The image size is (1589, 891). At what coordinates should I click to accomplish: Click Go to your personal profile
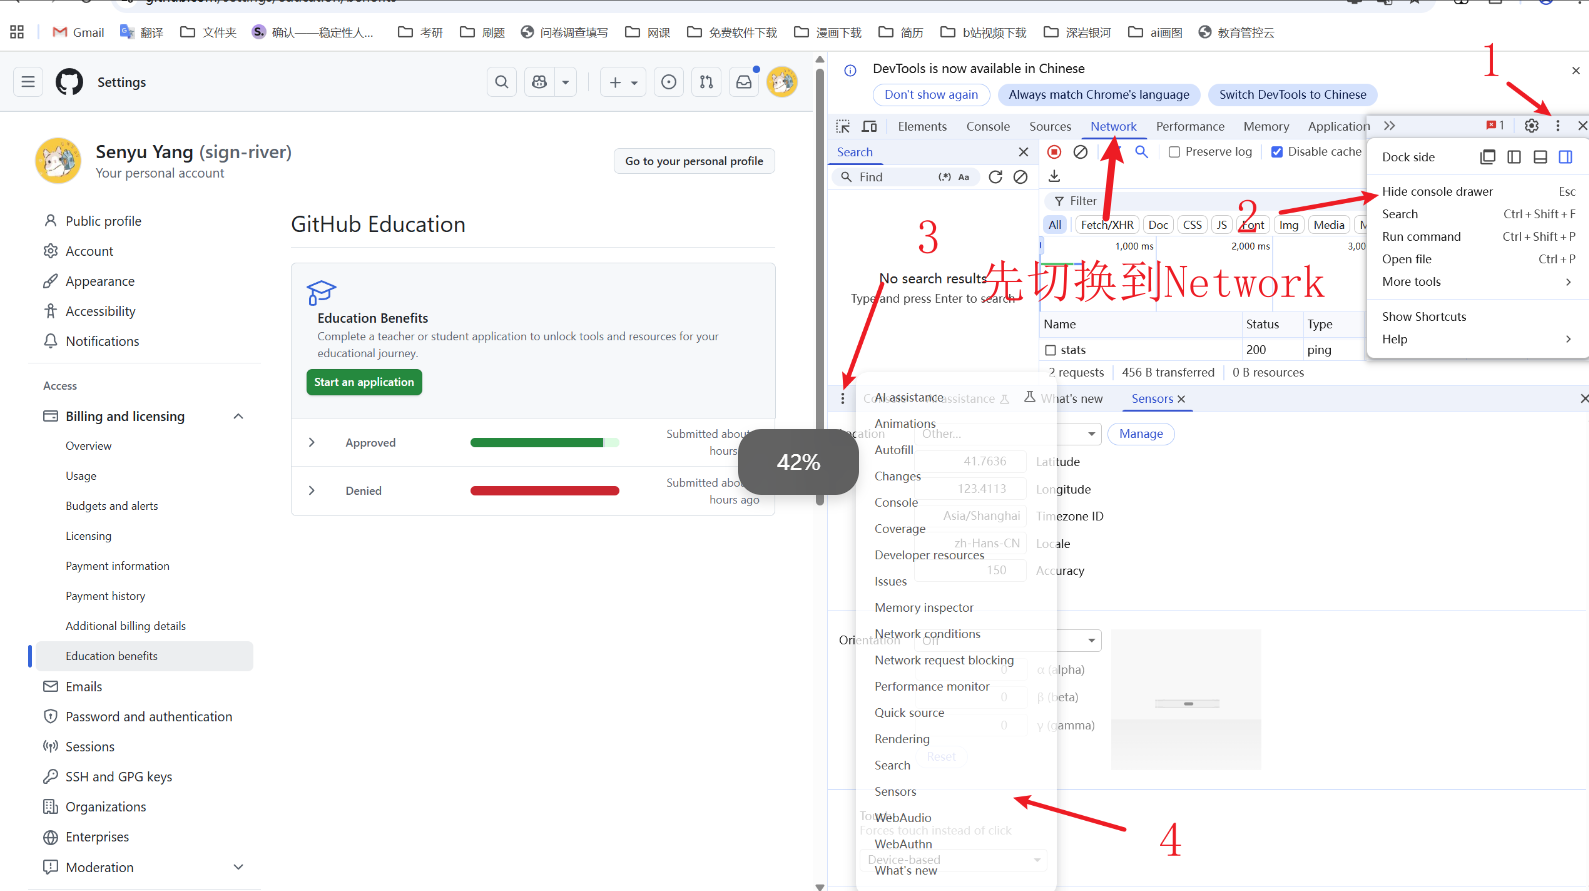pyautogui.click(x=694, y=161)
